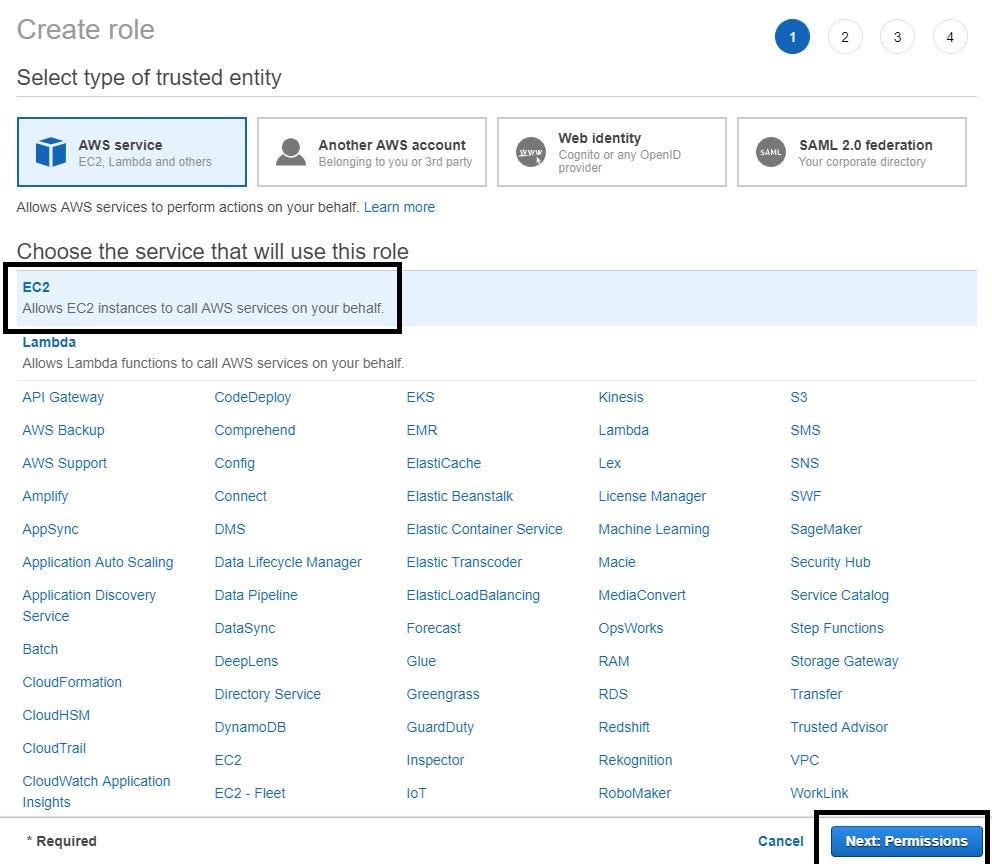Select Lex service
Screen dimensions: 992x864
[610, 463]
